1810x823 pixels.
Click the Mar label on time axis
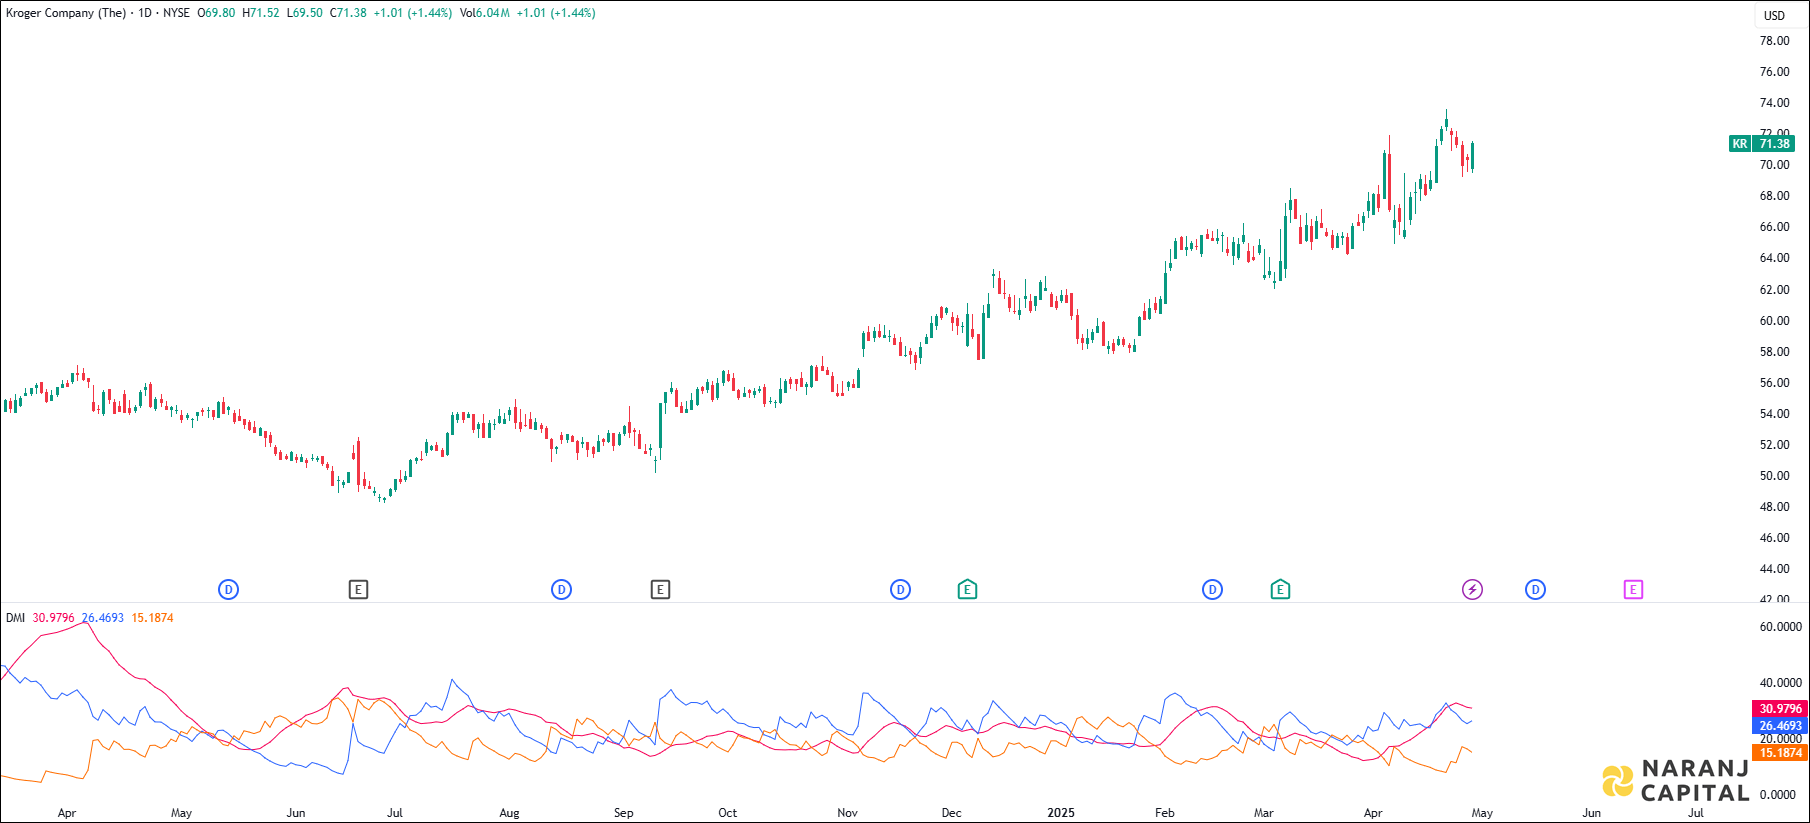(1263, 813)
